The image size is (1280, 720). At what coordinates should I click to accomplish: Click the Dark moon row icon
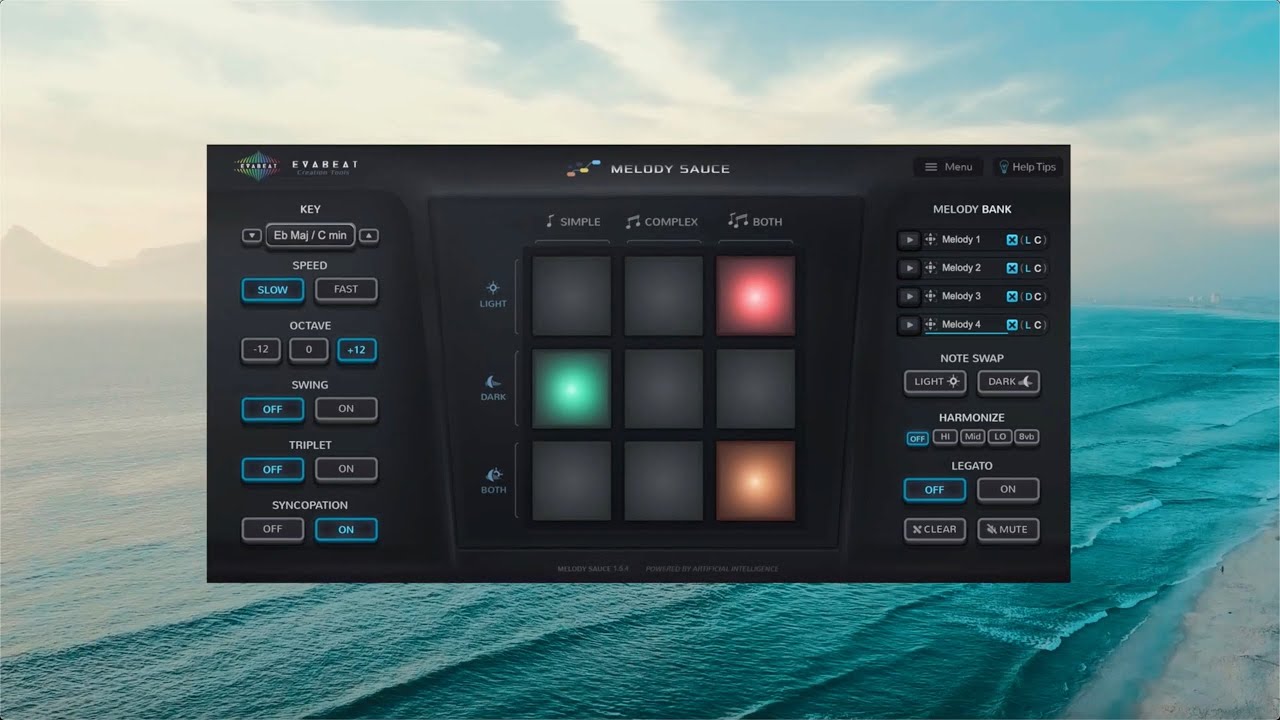[493, 382]
